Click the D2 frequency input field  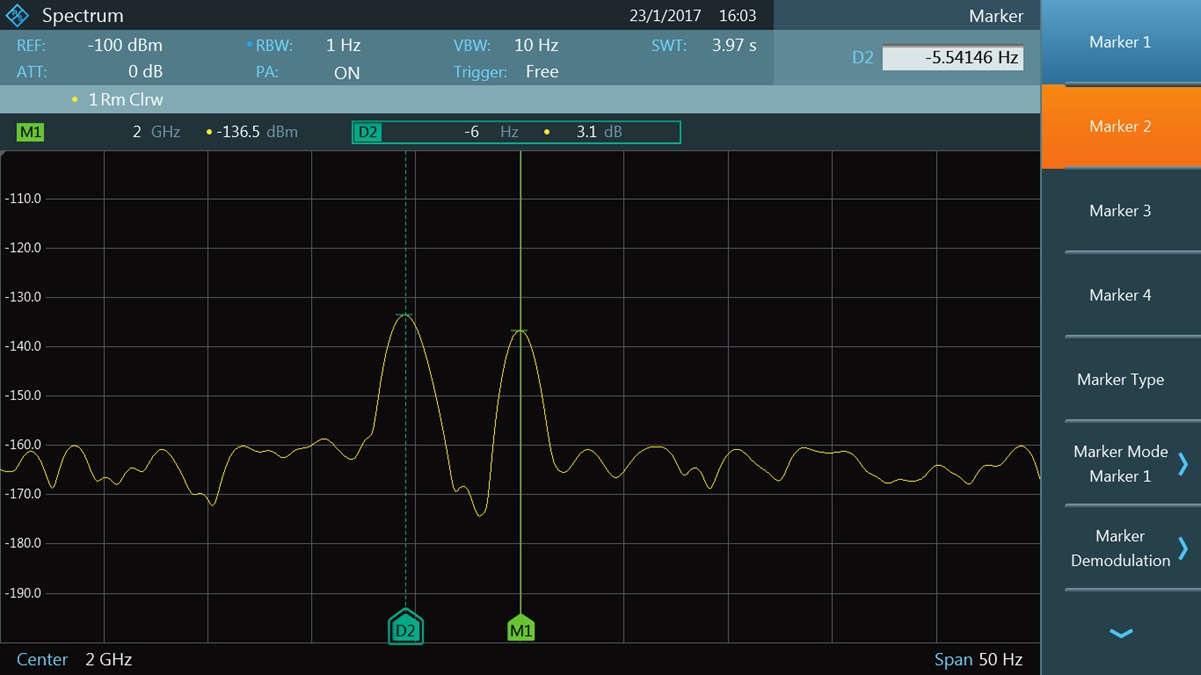pos(953,57)
